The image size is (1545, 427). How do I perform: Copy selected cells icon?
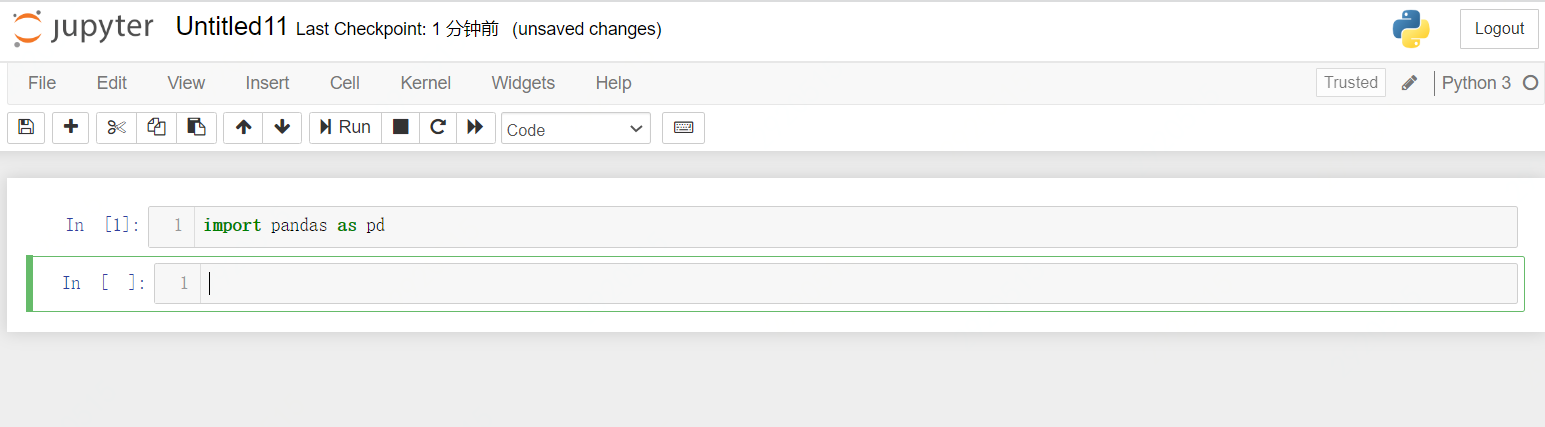(x=156, y=127)
